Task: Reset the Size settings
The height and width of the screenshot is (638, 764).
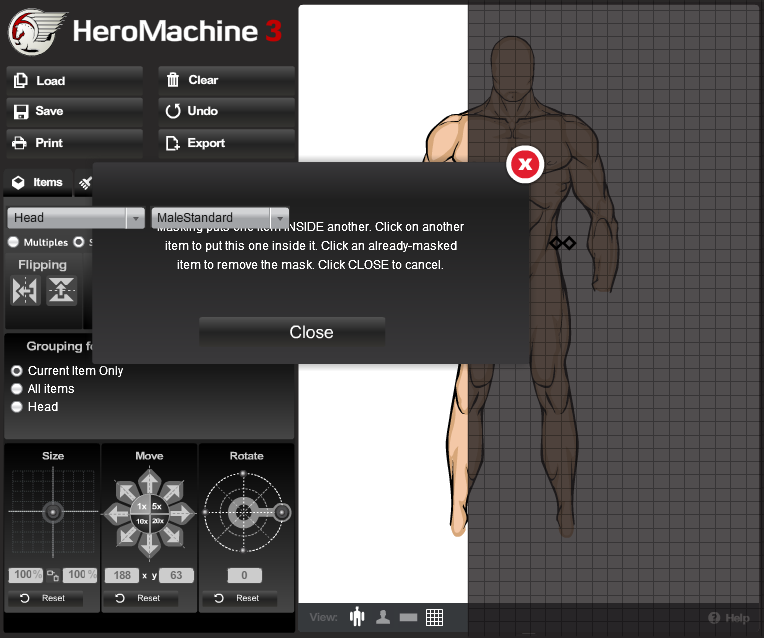Action: tap(45, 598)
